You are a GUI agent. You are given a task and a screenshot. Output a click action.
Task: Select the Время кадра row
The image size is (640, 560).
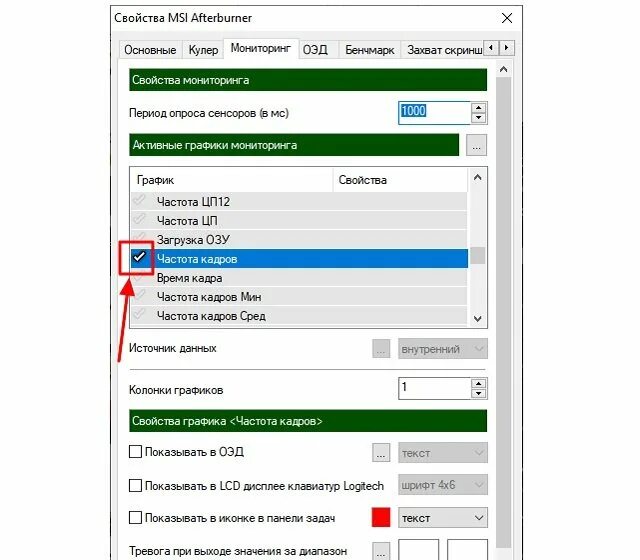point(299,278)
